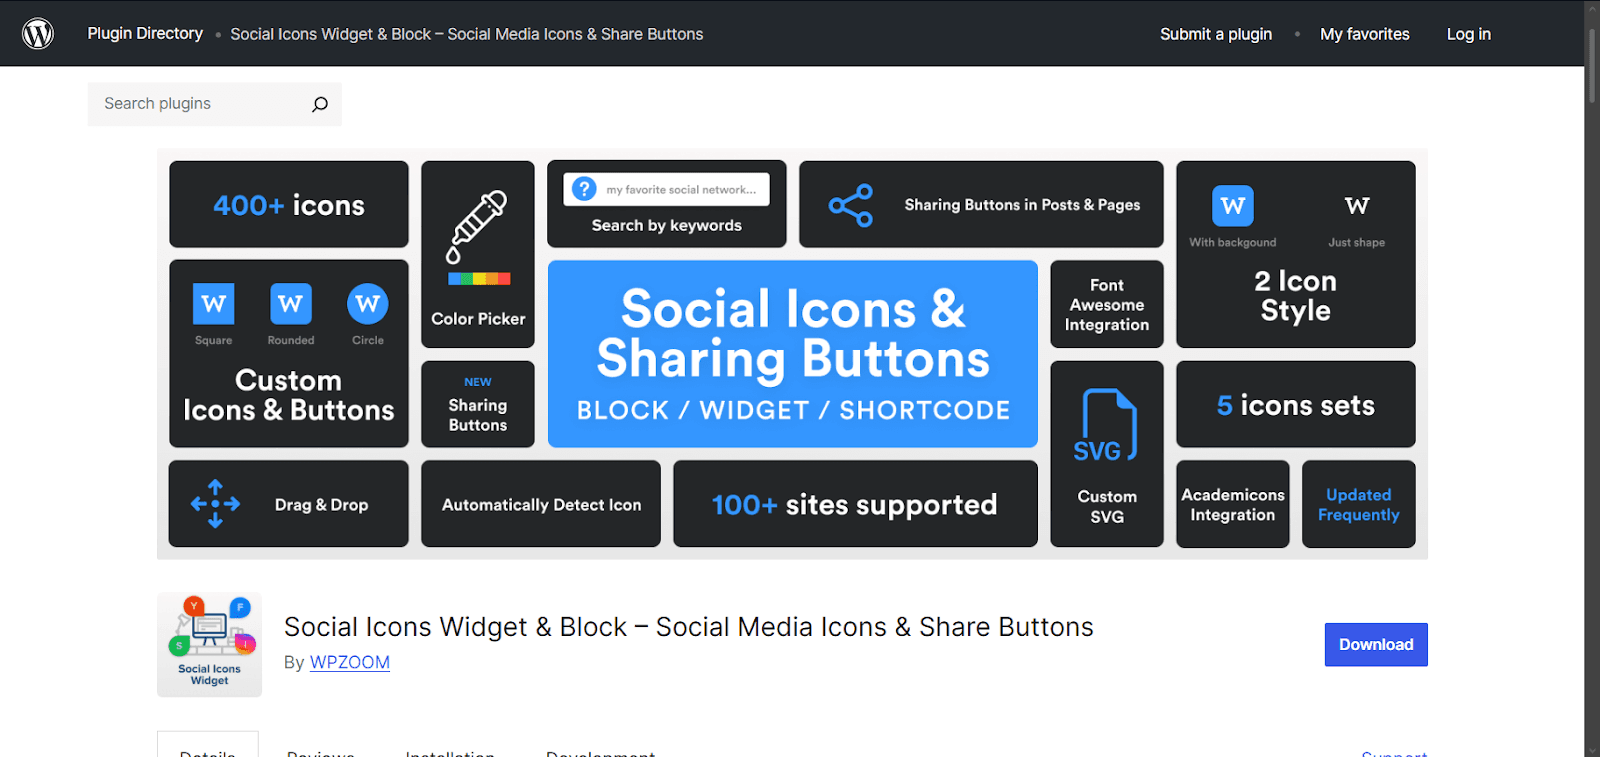Click the Circle W icon
1600x757 pixels.
click(368, 304)
